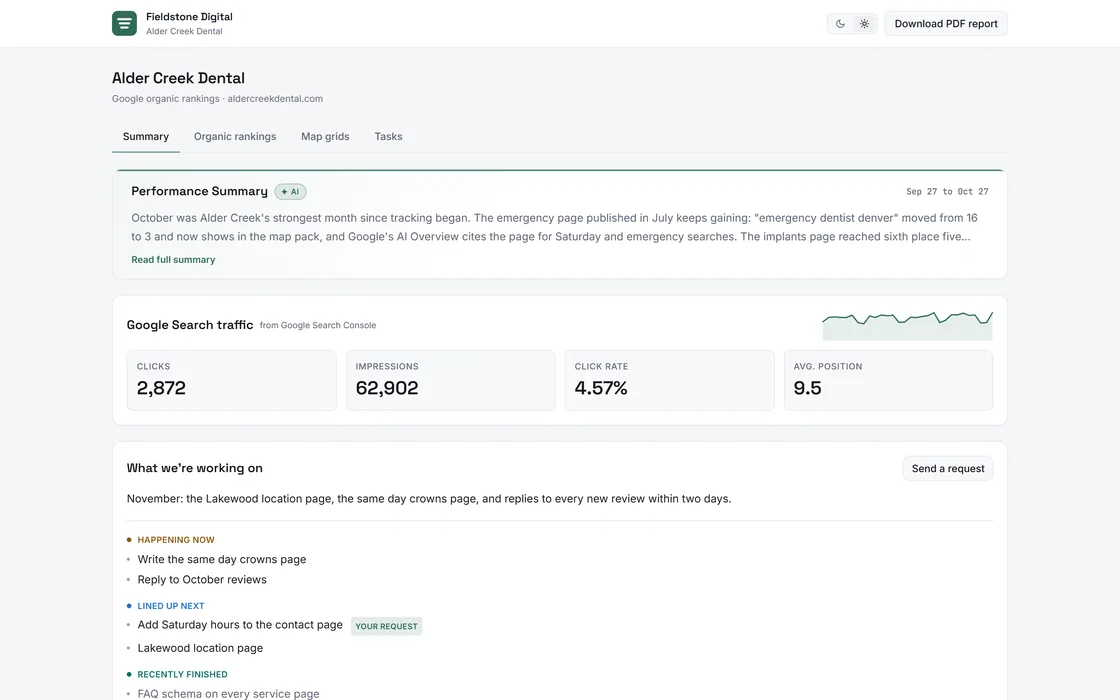The height and width of the screenshot is (700, 1120).
Task: Click the Sep 27 to Oct 27 date range
Action: pos(947,191)
